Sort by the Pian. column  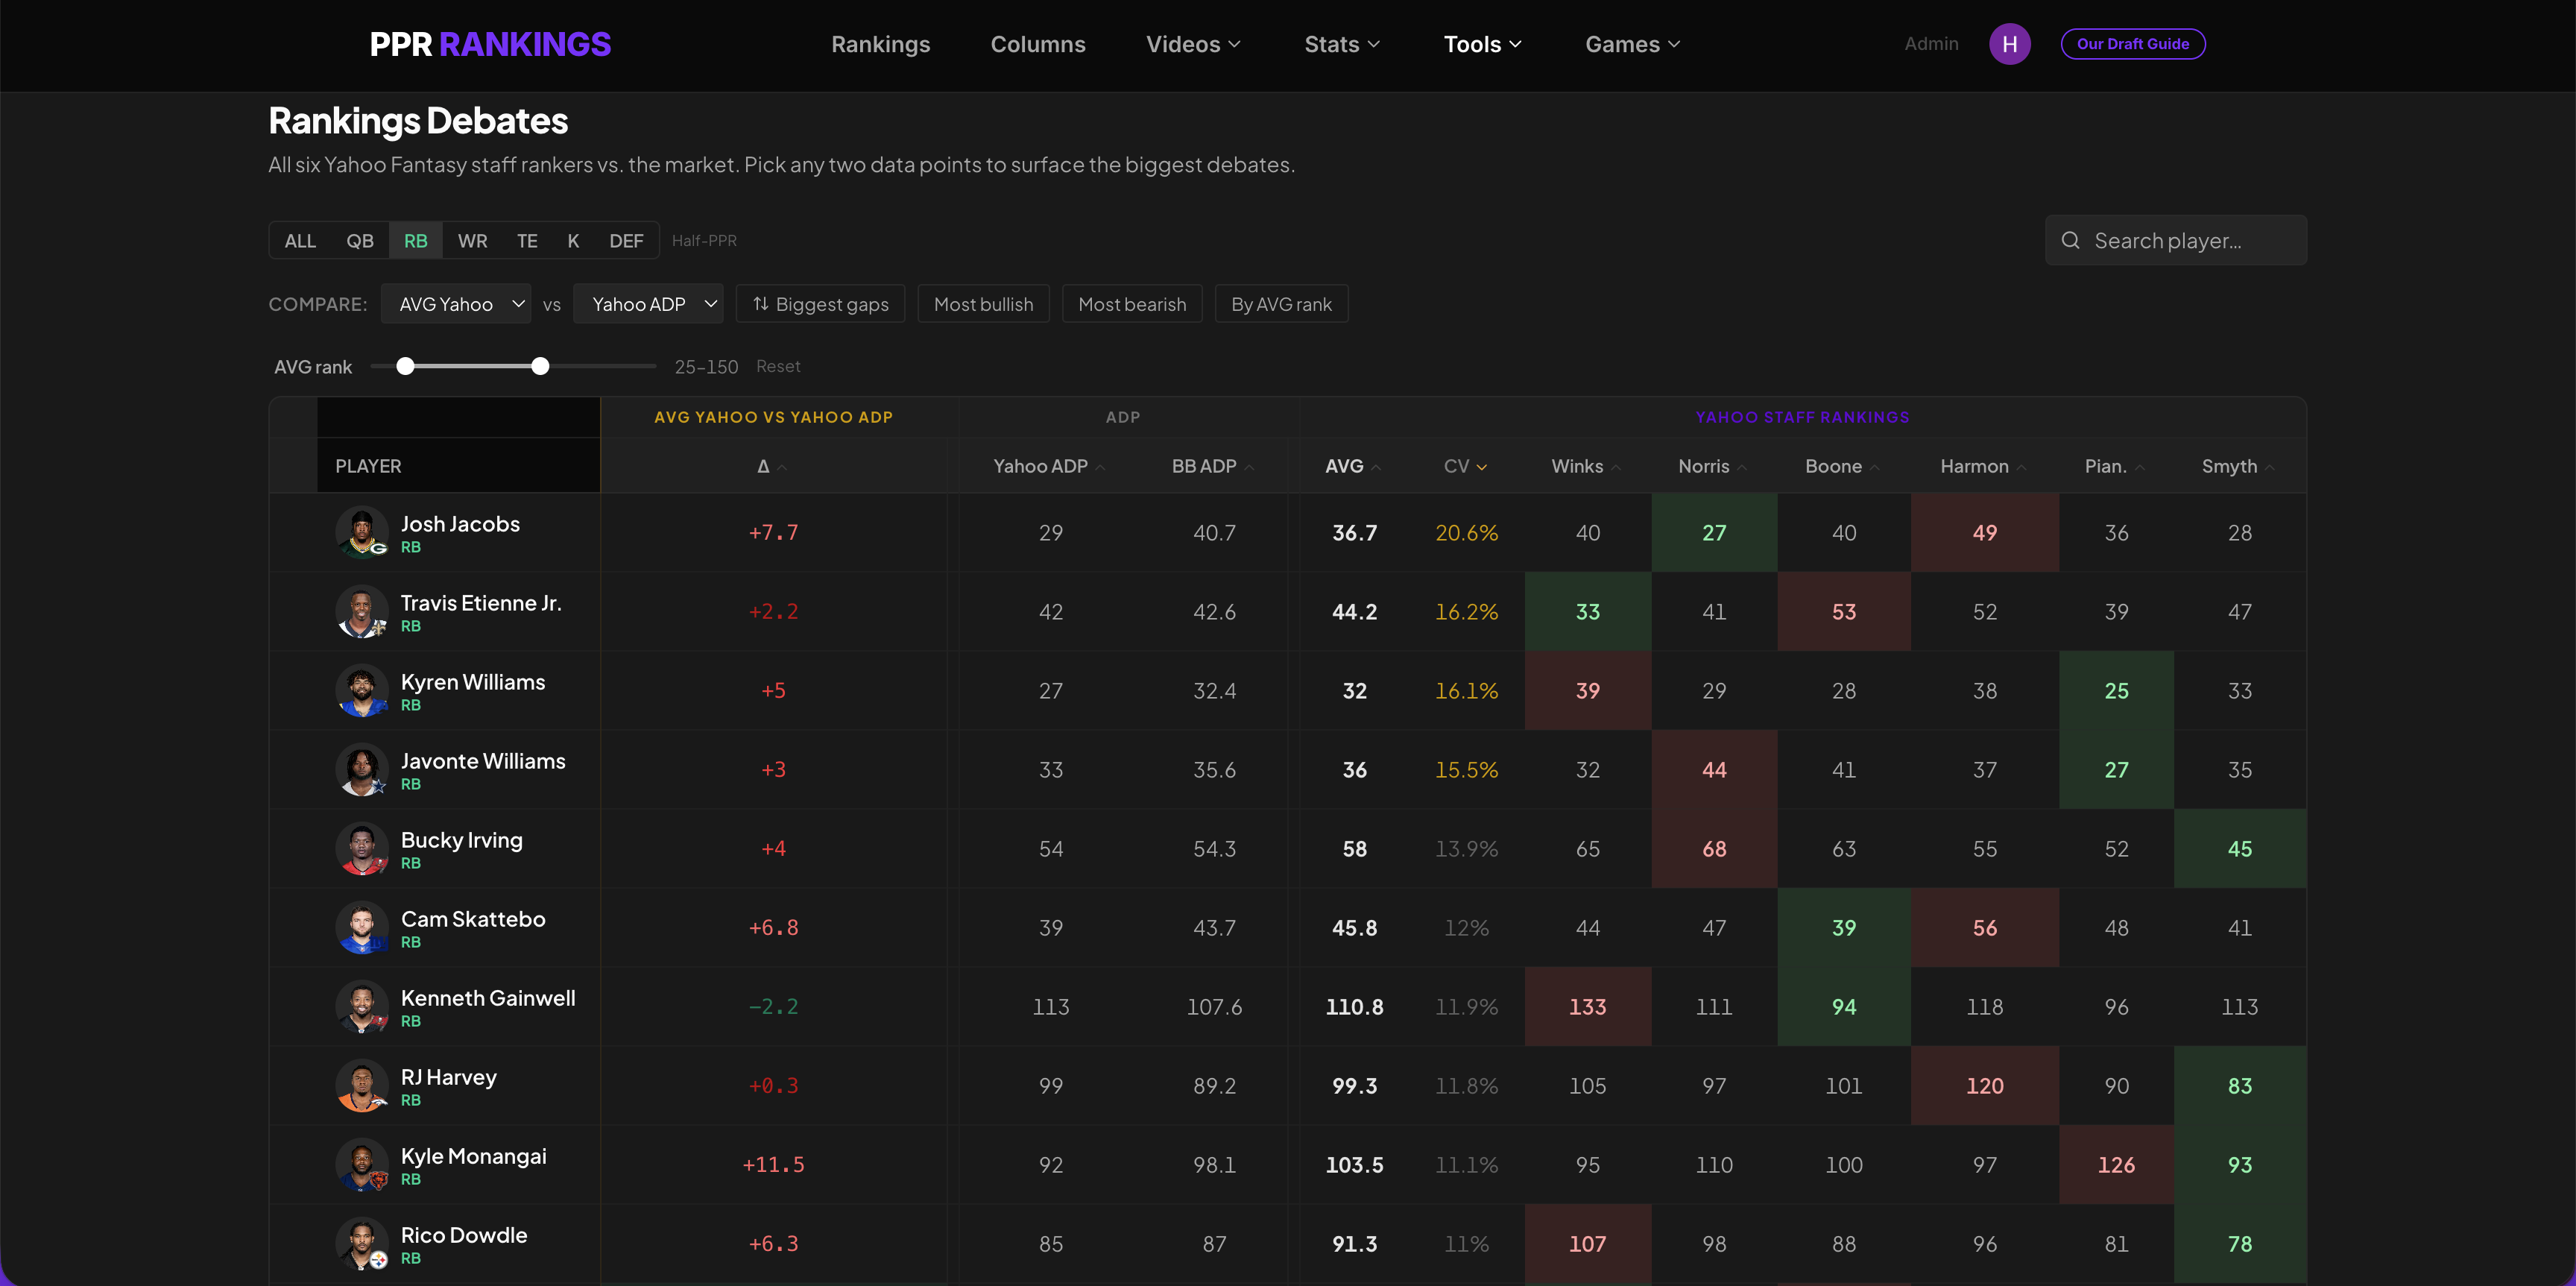coord(2115,466)
